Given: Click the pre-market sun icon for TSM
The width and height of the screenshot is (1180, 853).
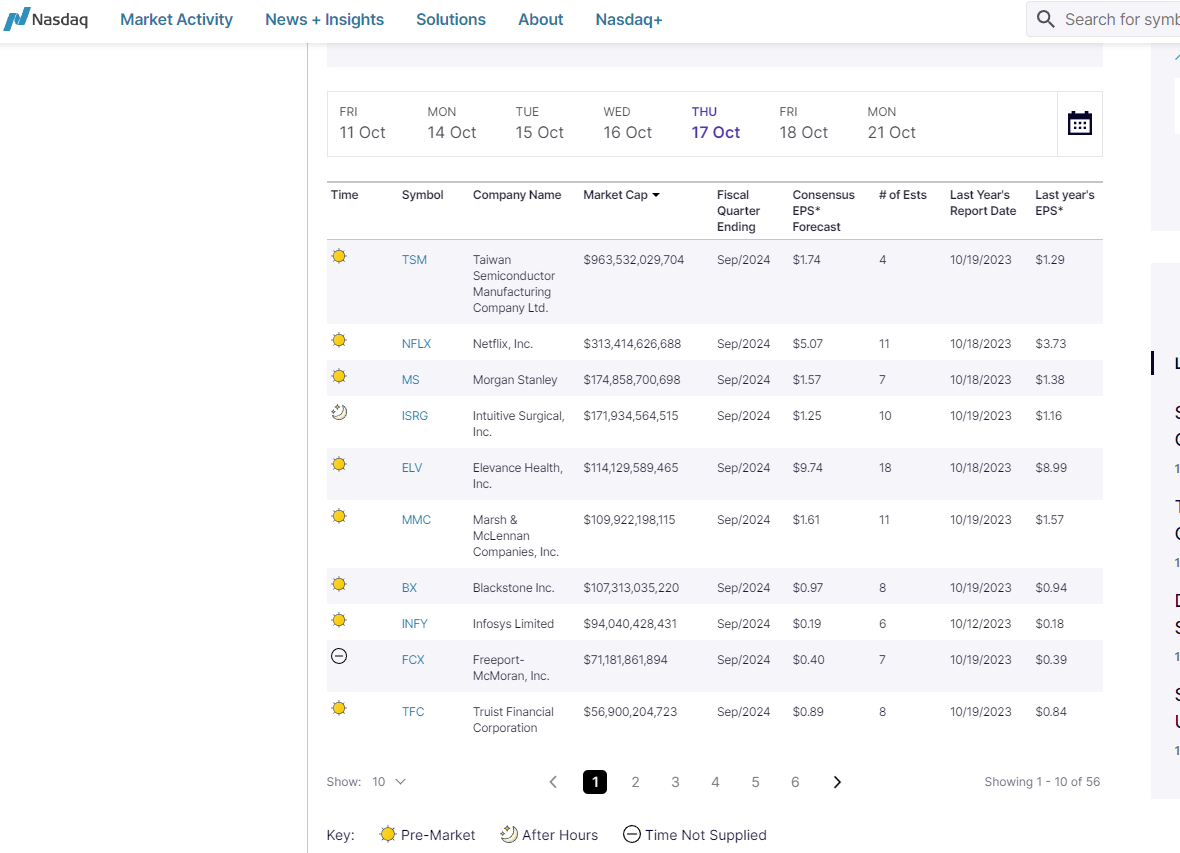Looking at the screenshot, I should pyautogui.click(x=339, y=257).
